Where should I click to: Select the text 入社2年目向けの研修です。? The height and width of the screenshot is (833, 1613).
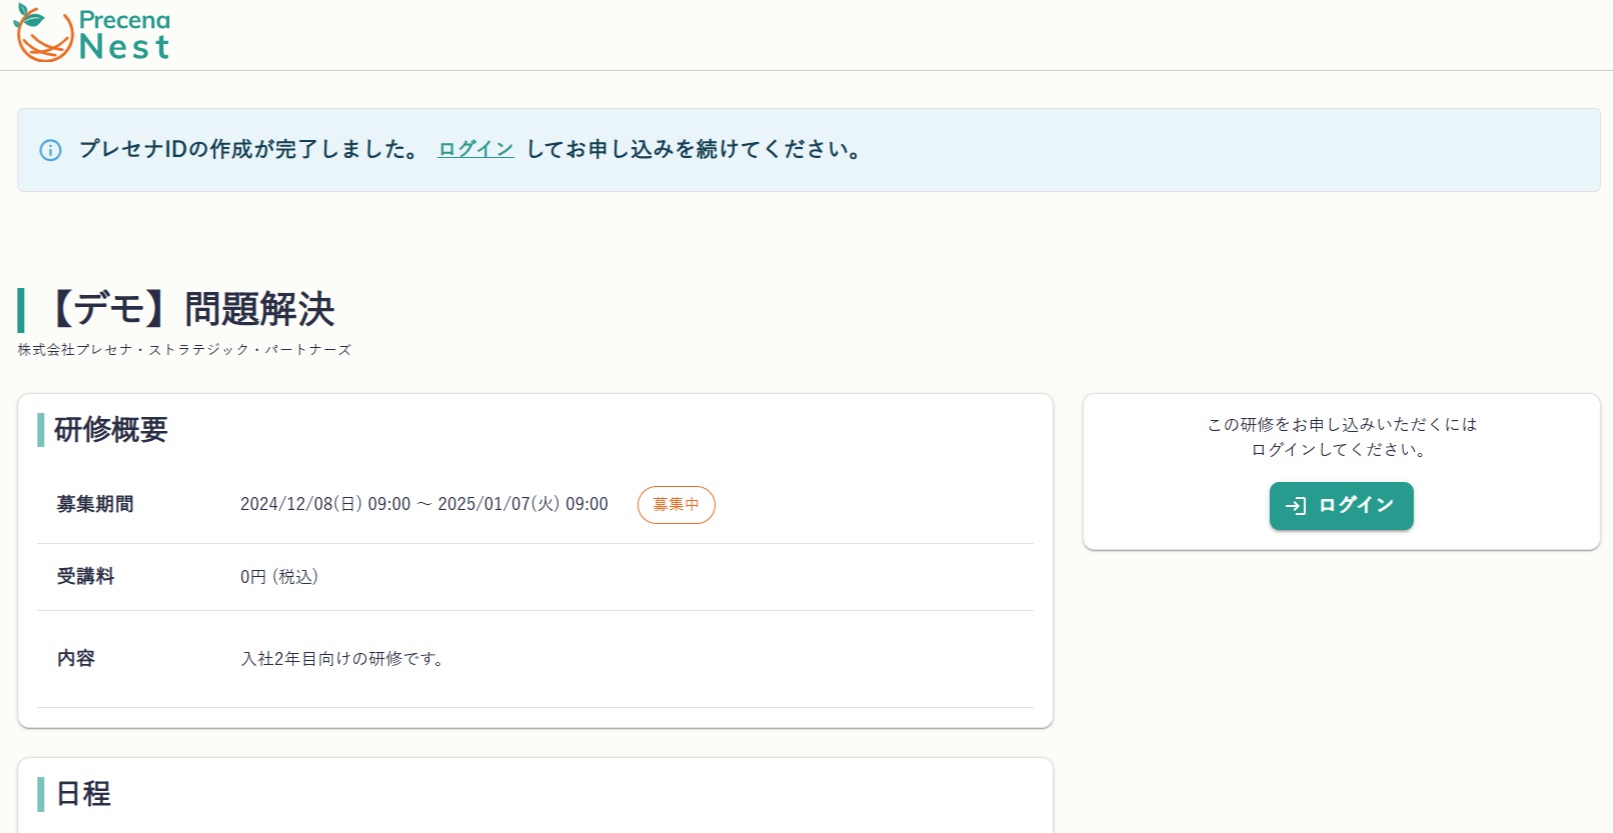[x=344, y=659]
